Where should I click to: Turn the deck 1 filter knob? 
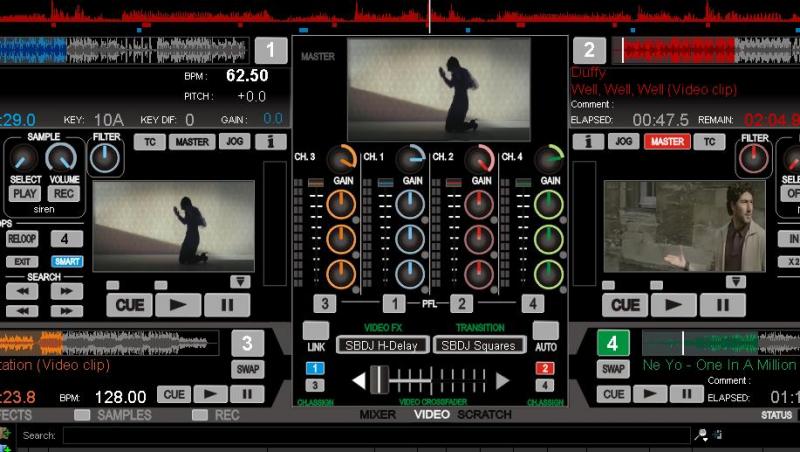coord(105,158)
